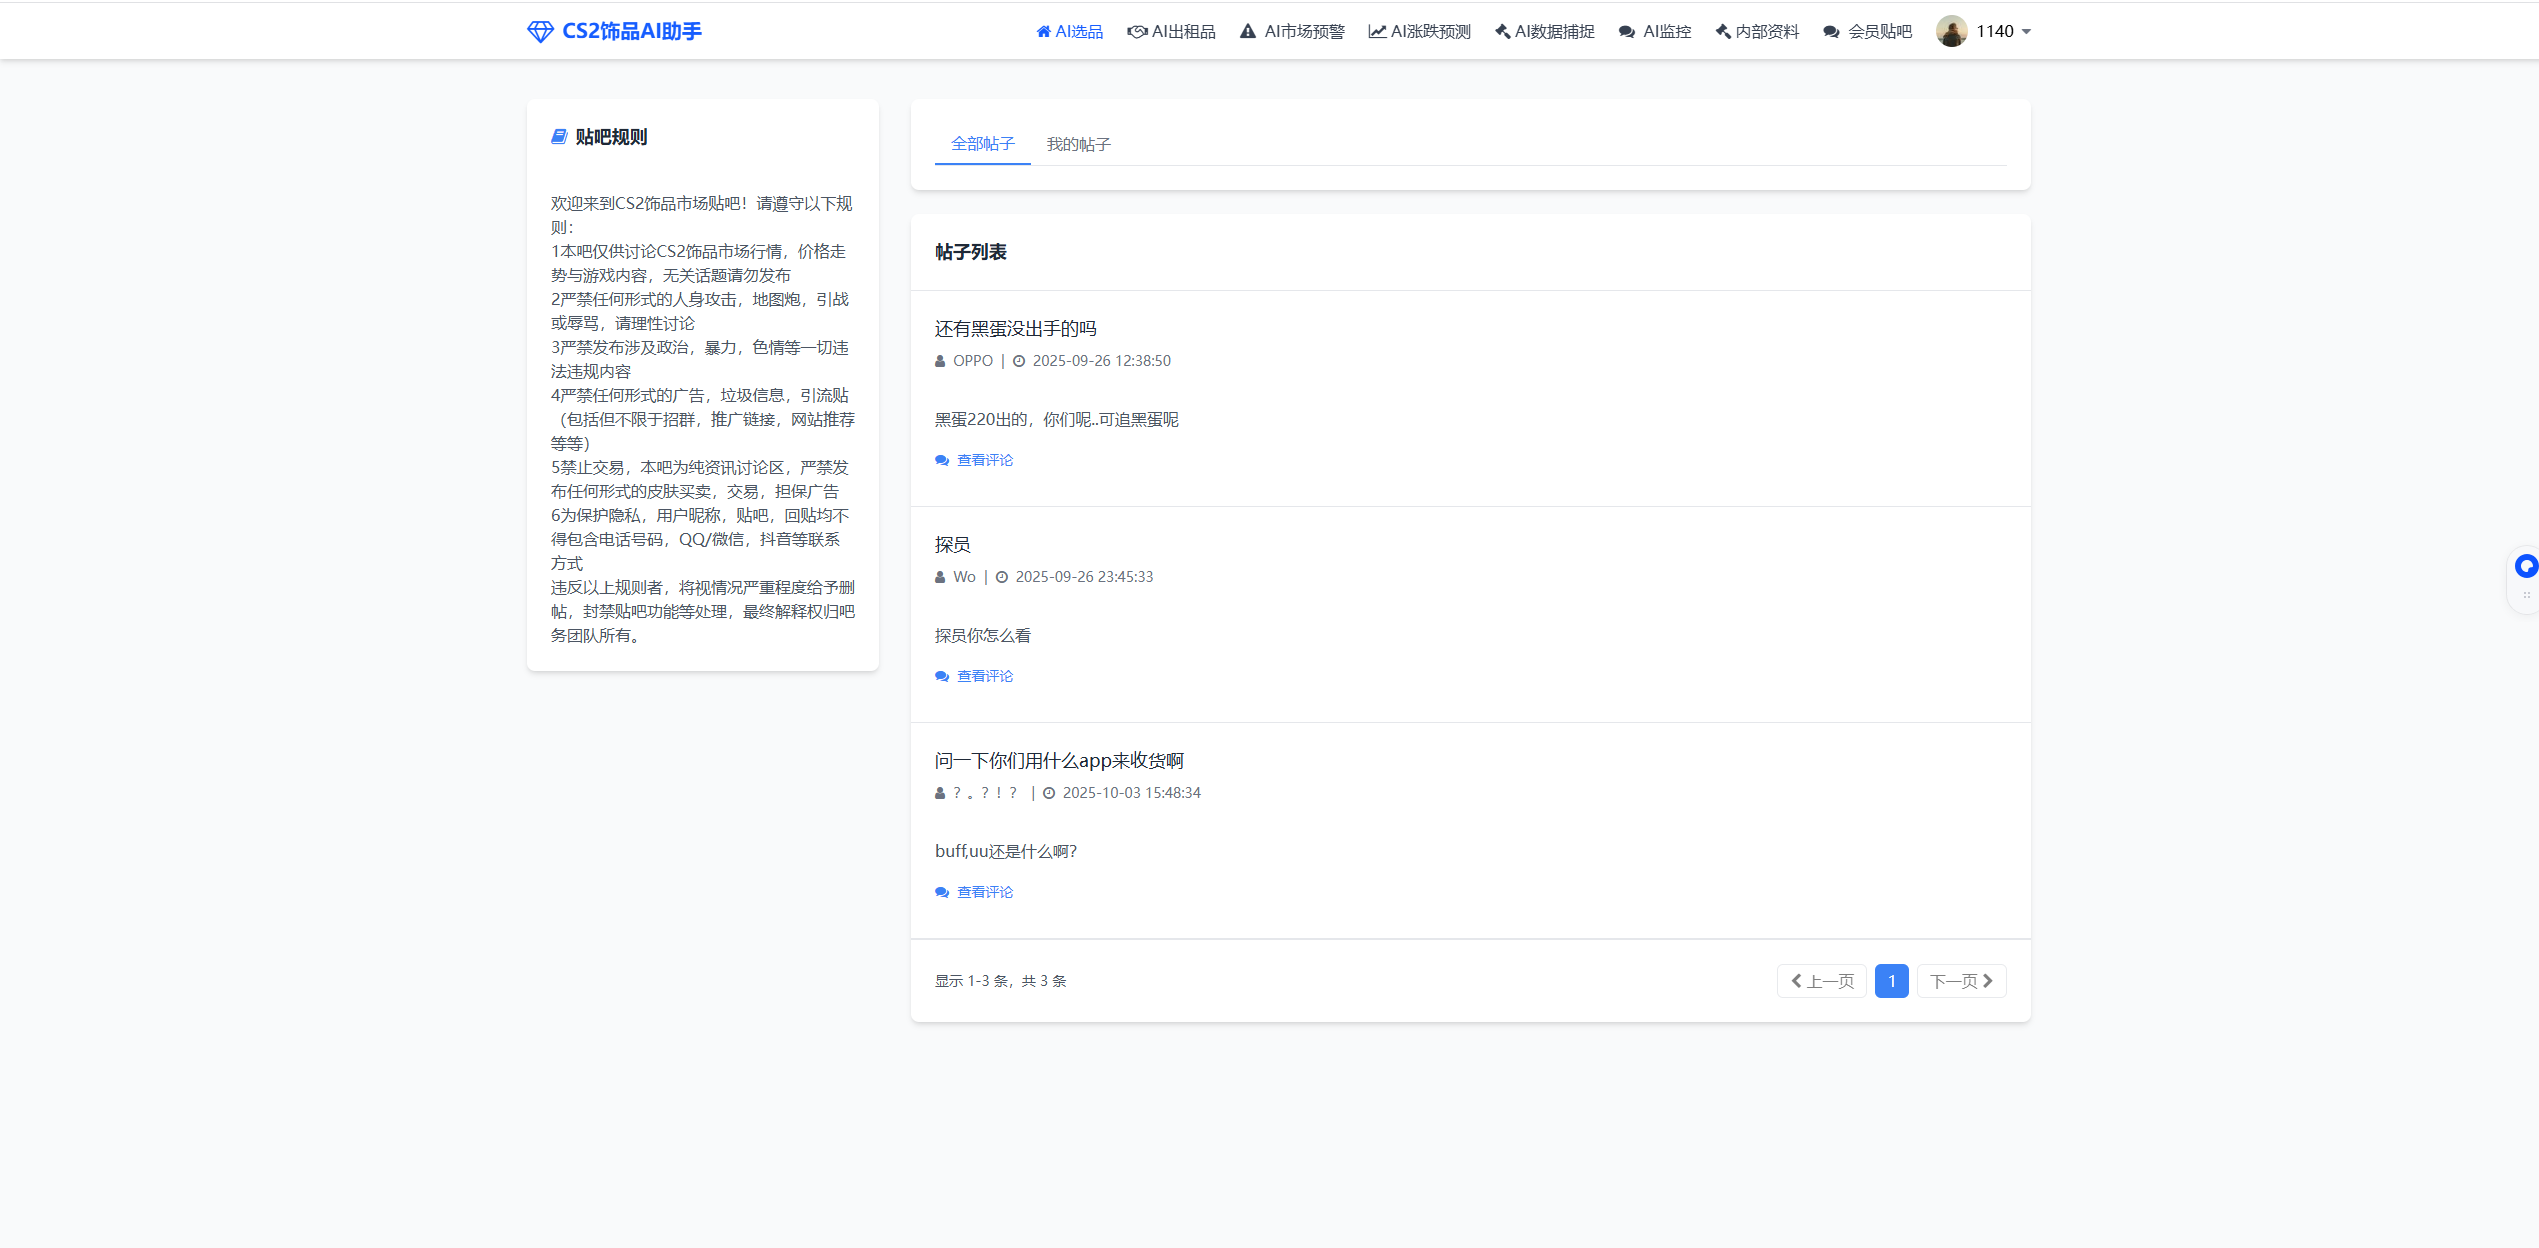2539x1248 pixels.
Task: Click 上一页 previous page button
Action: click(x=1822, y=981)
